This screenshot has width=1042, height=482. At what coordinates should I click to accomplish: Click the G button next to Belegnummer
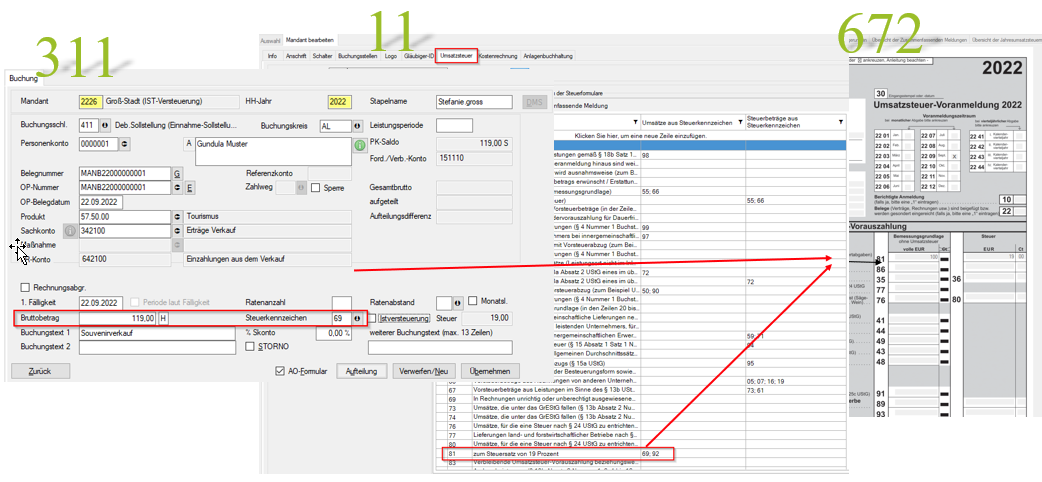177,173
